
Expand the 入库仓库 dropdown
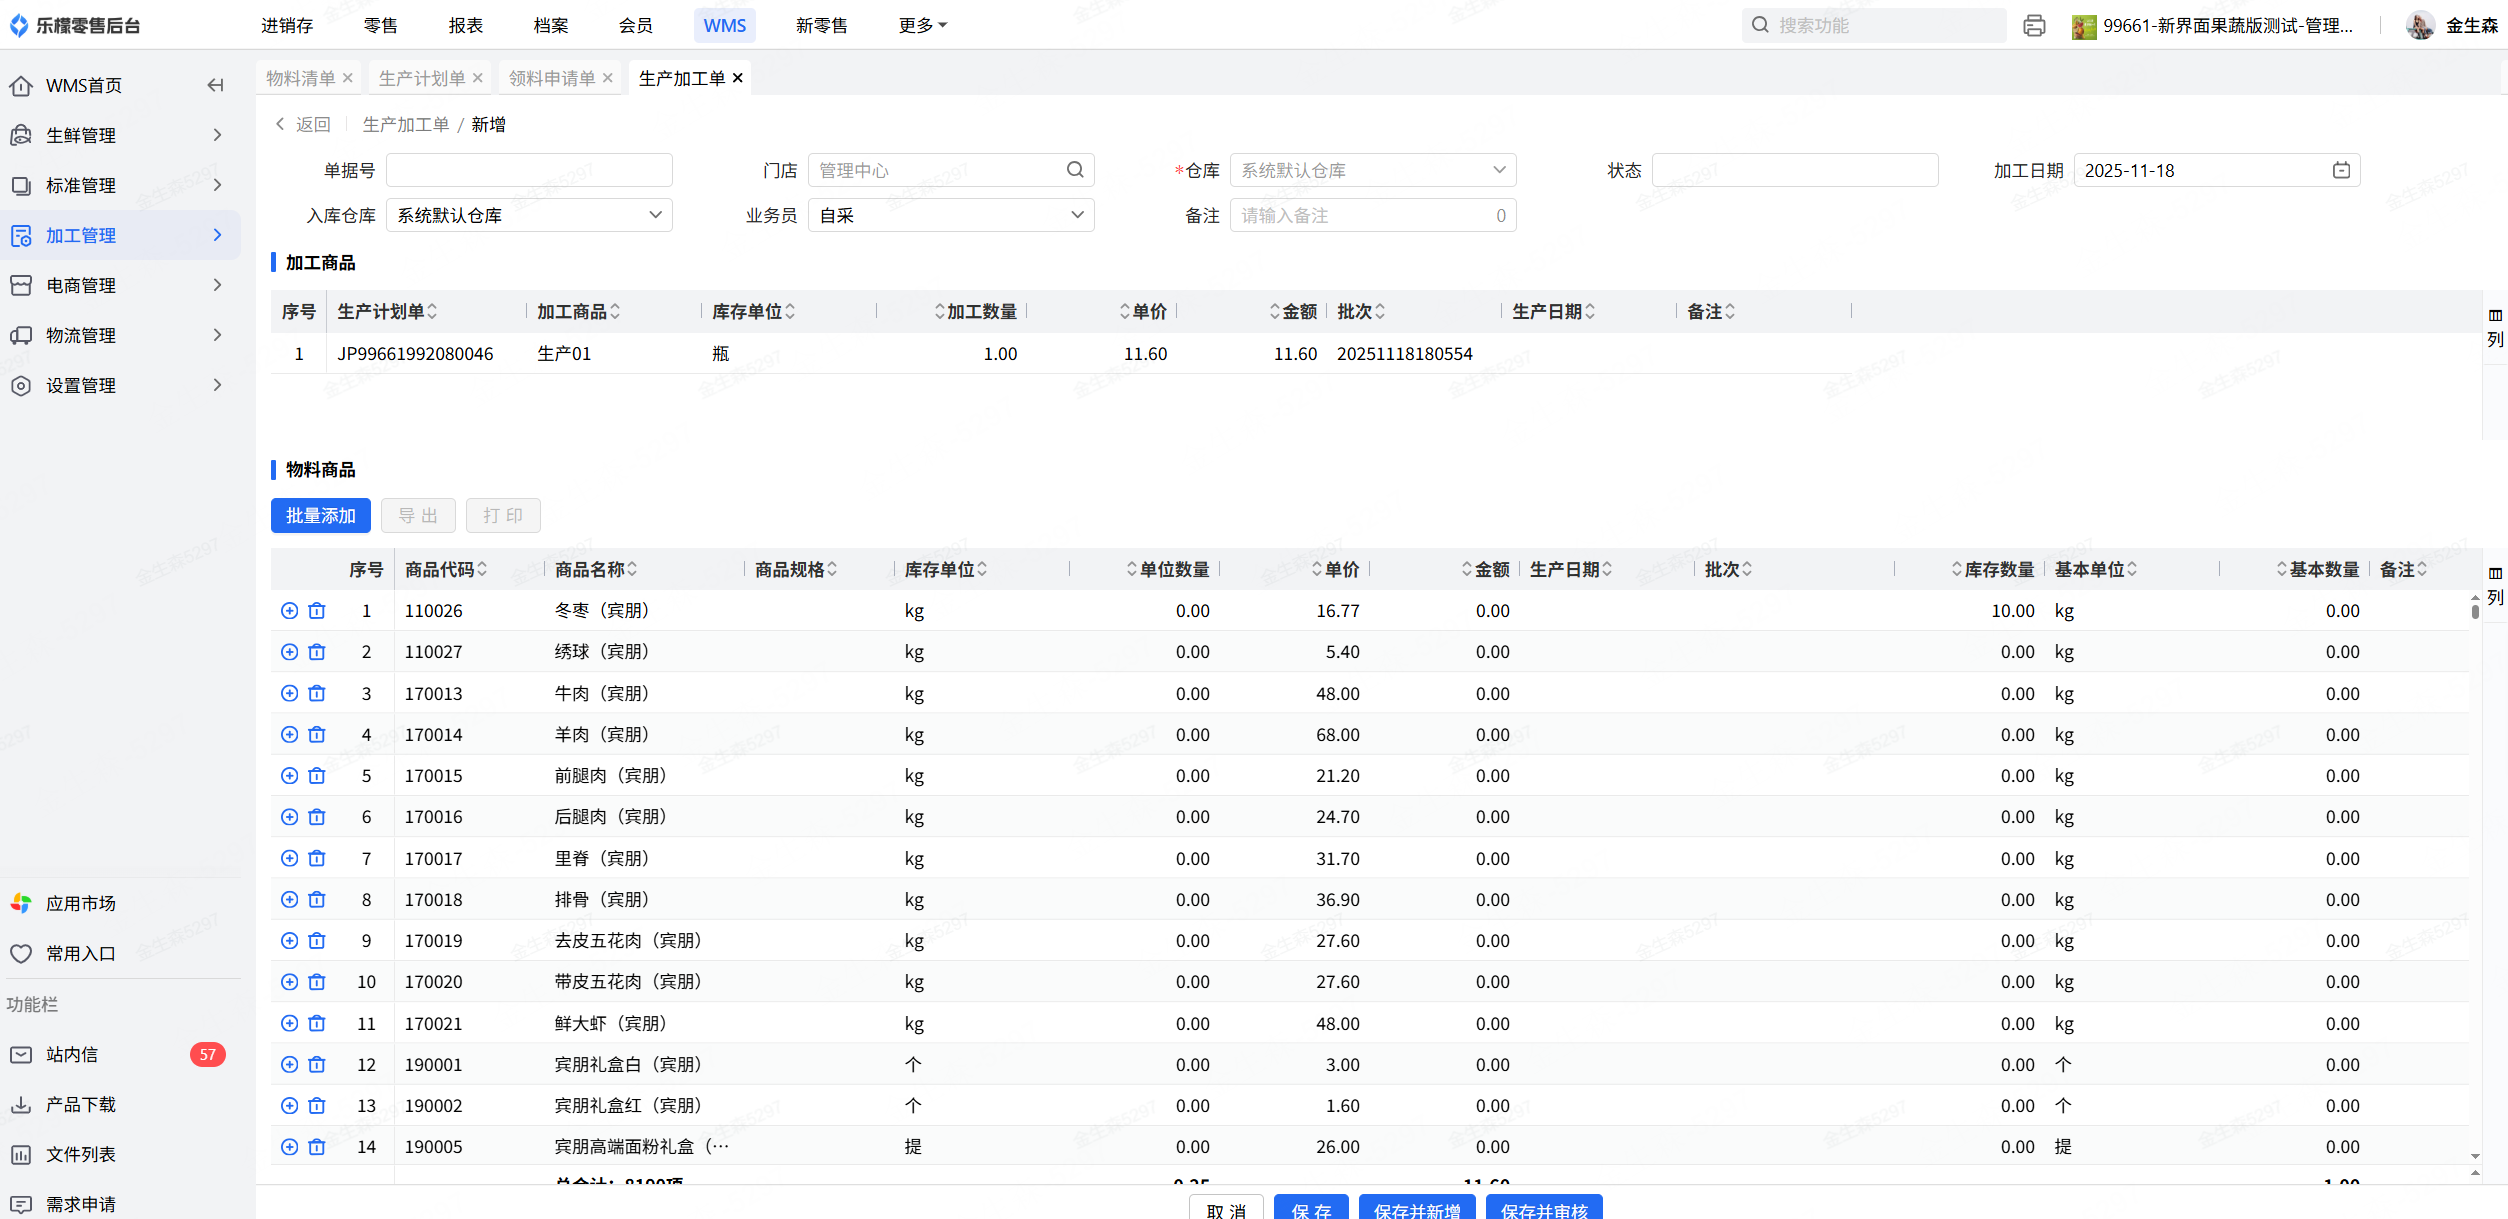tap(529, 215)
